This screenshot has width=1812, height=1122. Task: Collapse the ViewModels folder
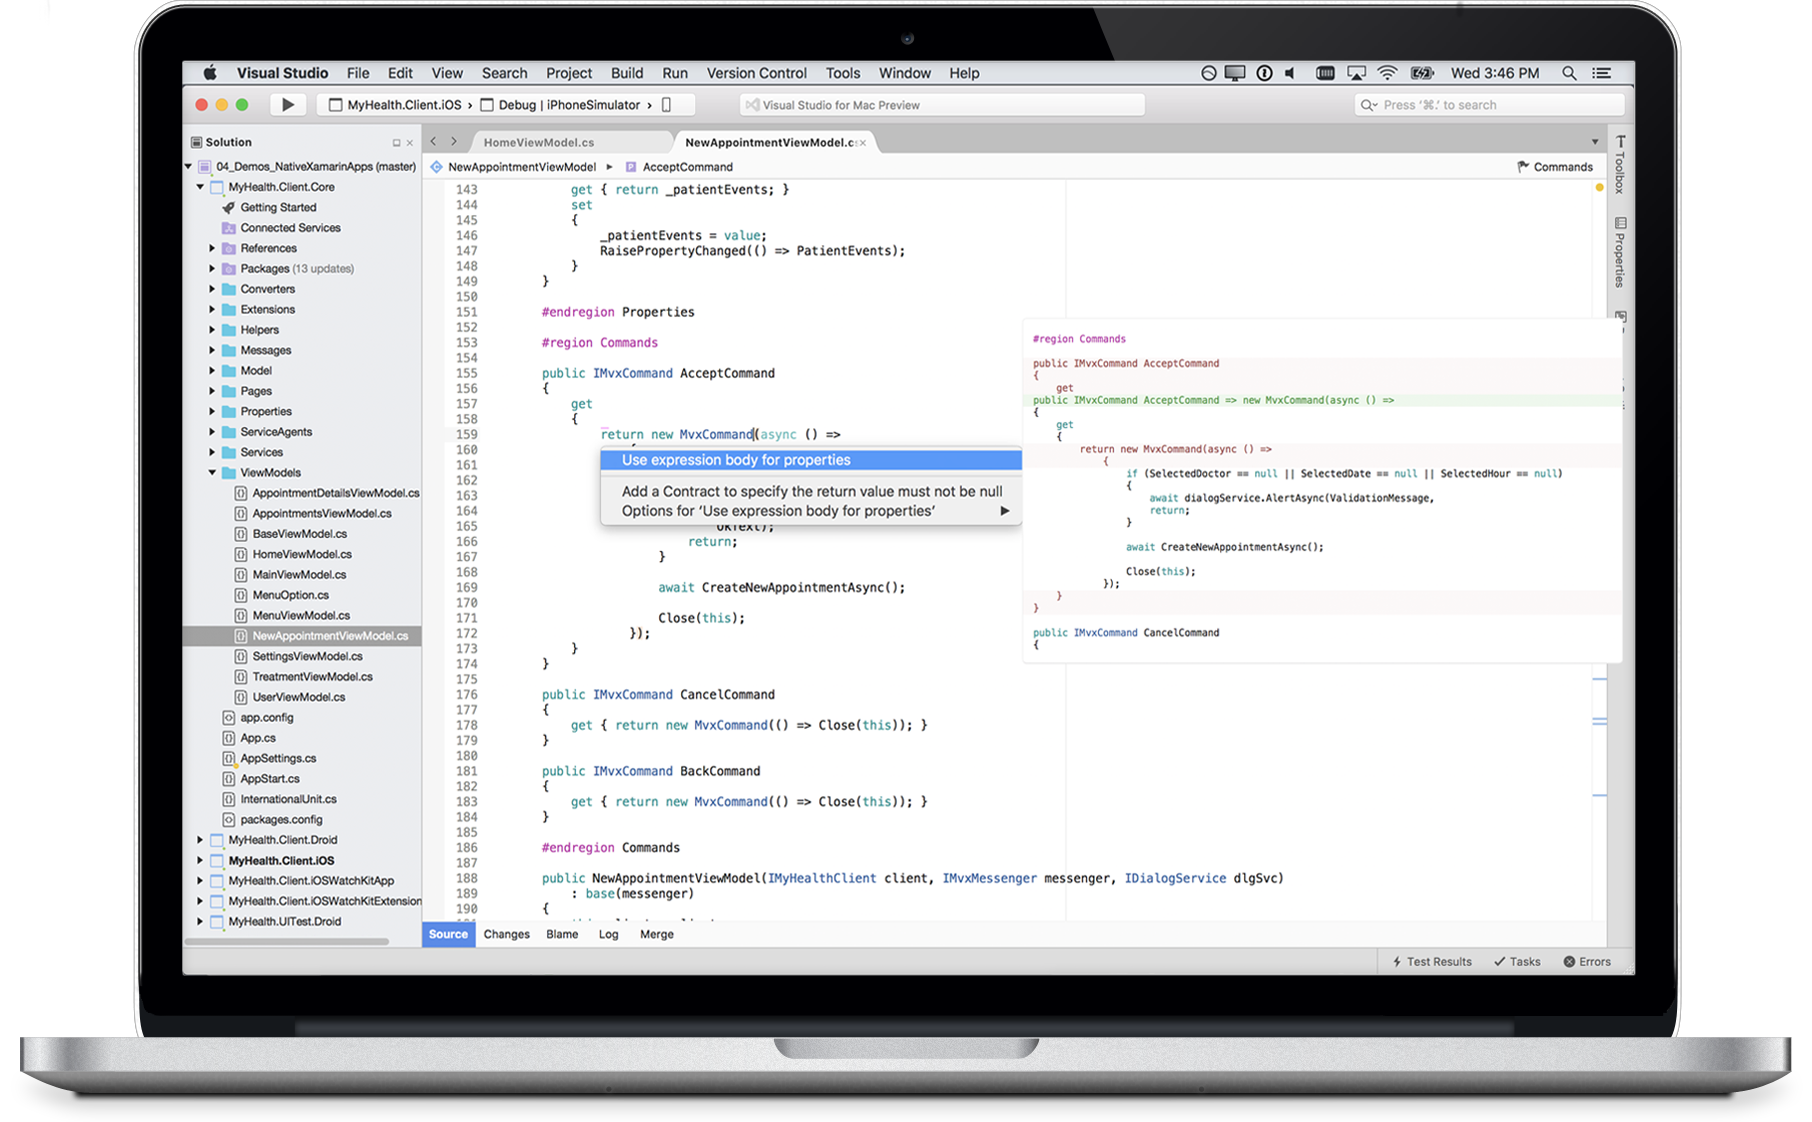[x=211, y=472]
